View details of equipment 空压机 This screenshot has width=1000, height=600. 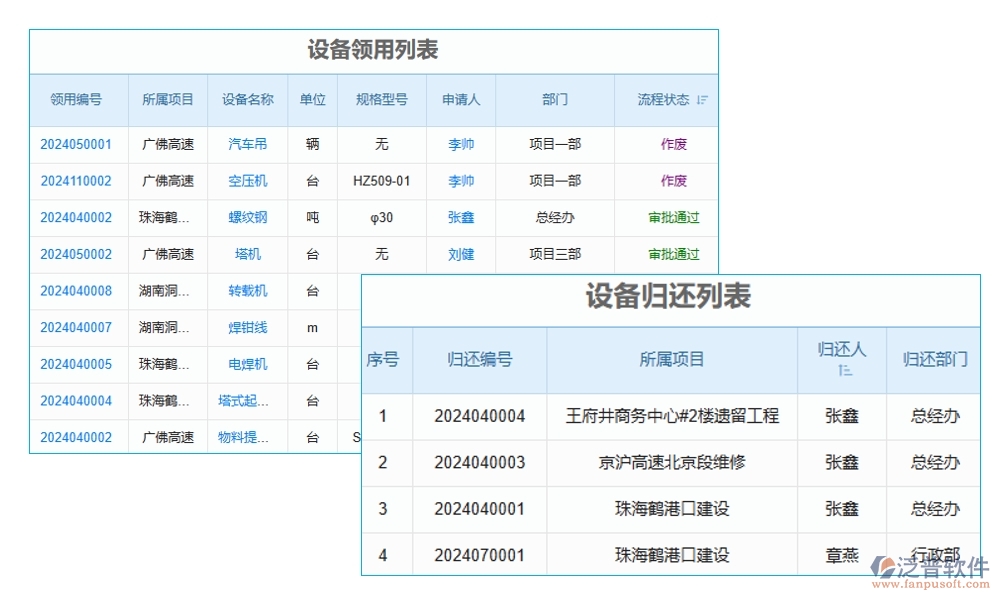pos(246,181)
